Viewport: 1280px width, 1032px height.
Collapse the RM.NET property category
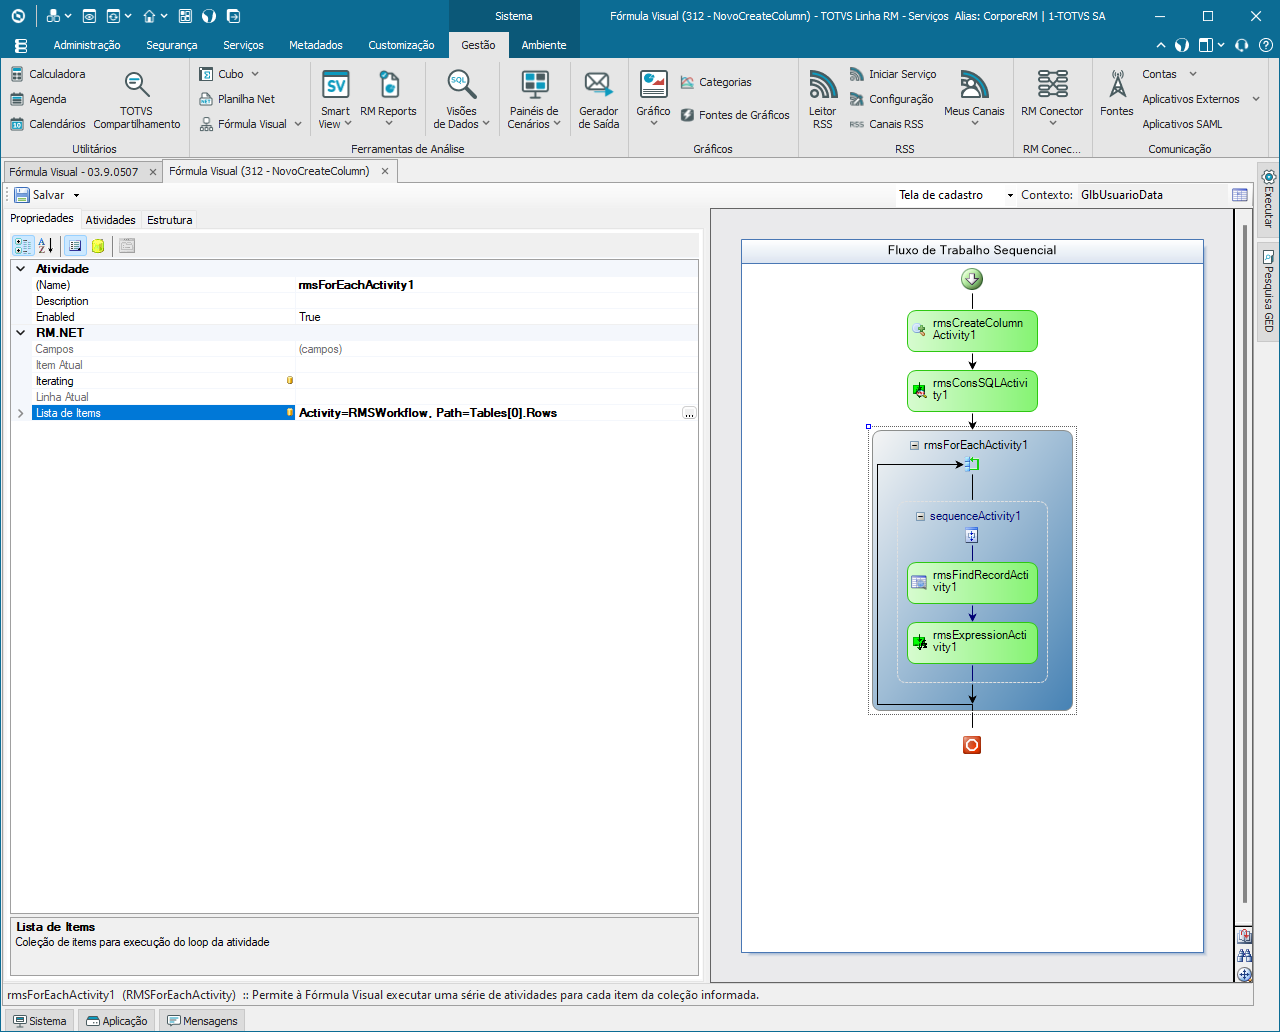(20, 333)
